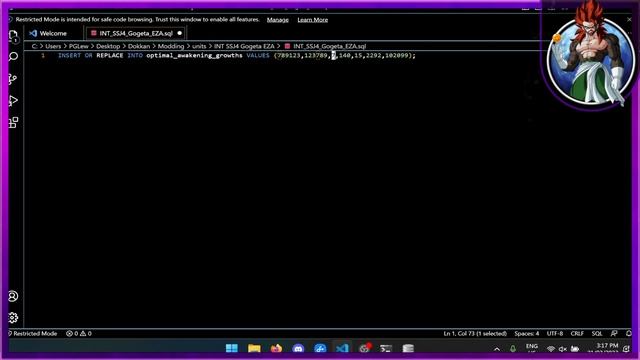Open the Wi-Fi network tray icon
Viewport: 640px width, 360px height.
[x=551, y=349]
